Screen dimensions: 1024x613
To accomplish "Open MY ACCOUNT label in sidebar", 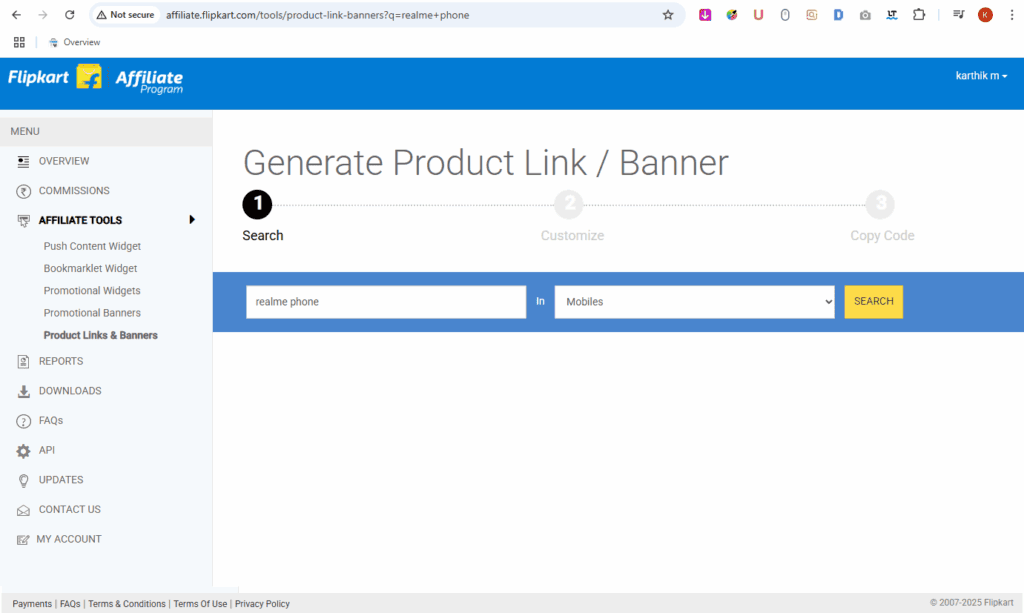I will tap(69, 539).
